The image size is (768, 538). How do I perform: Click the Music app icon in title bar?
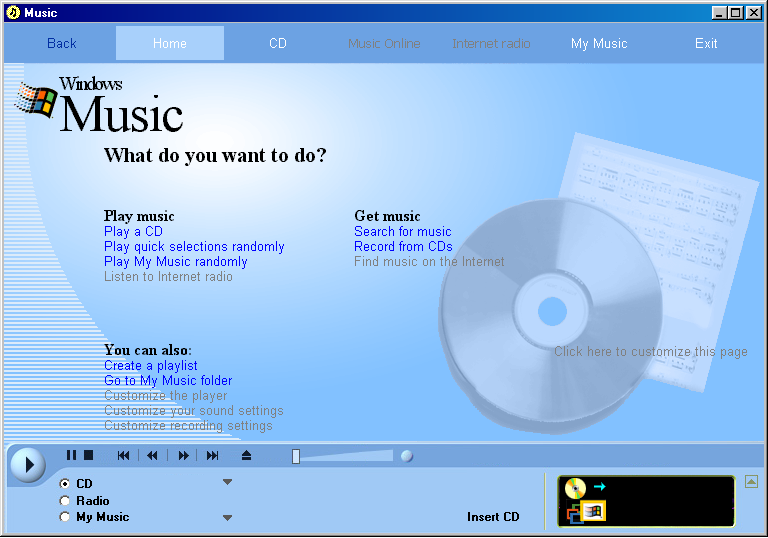coord(13,12)
